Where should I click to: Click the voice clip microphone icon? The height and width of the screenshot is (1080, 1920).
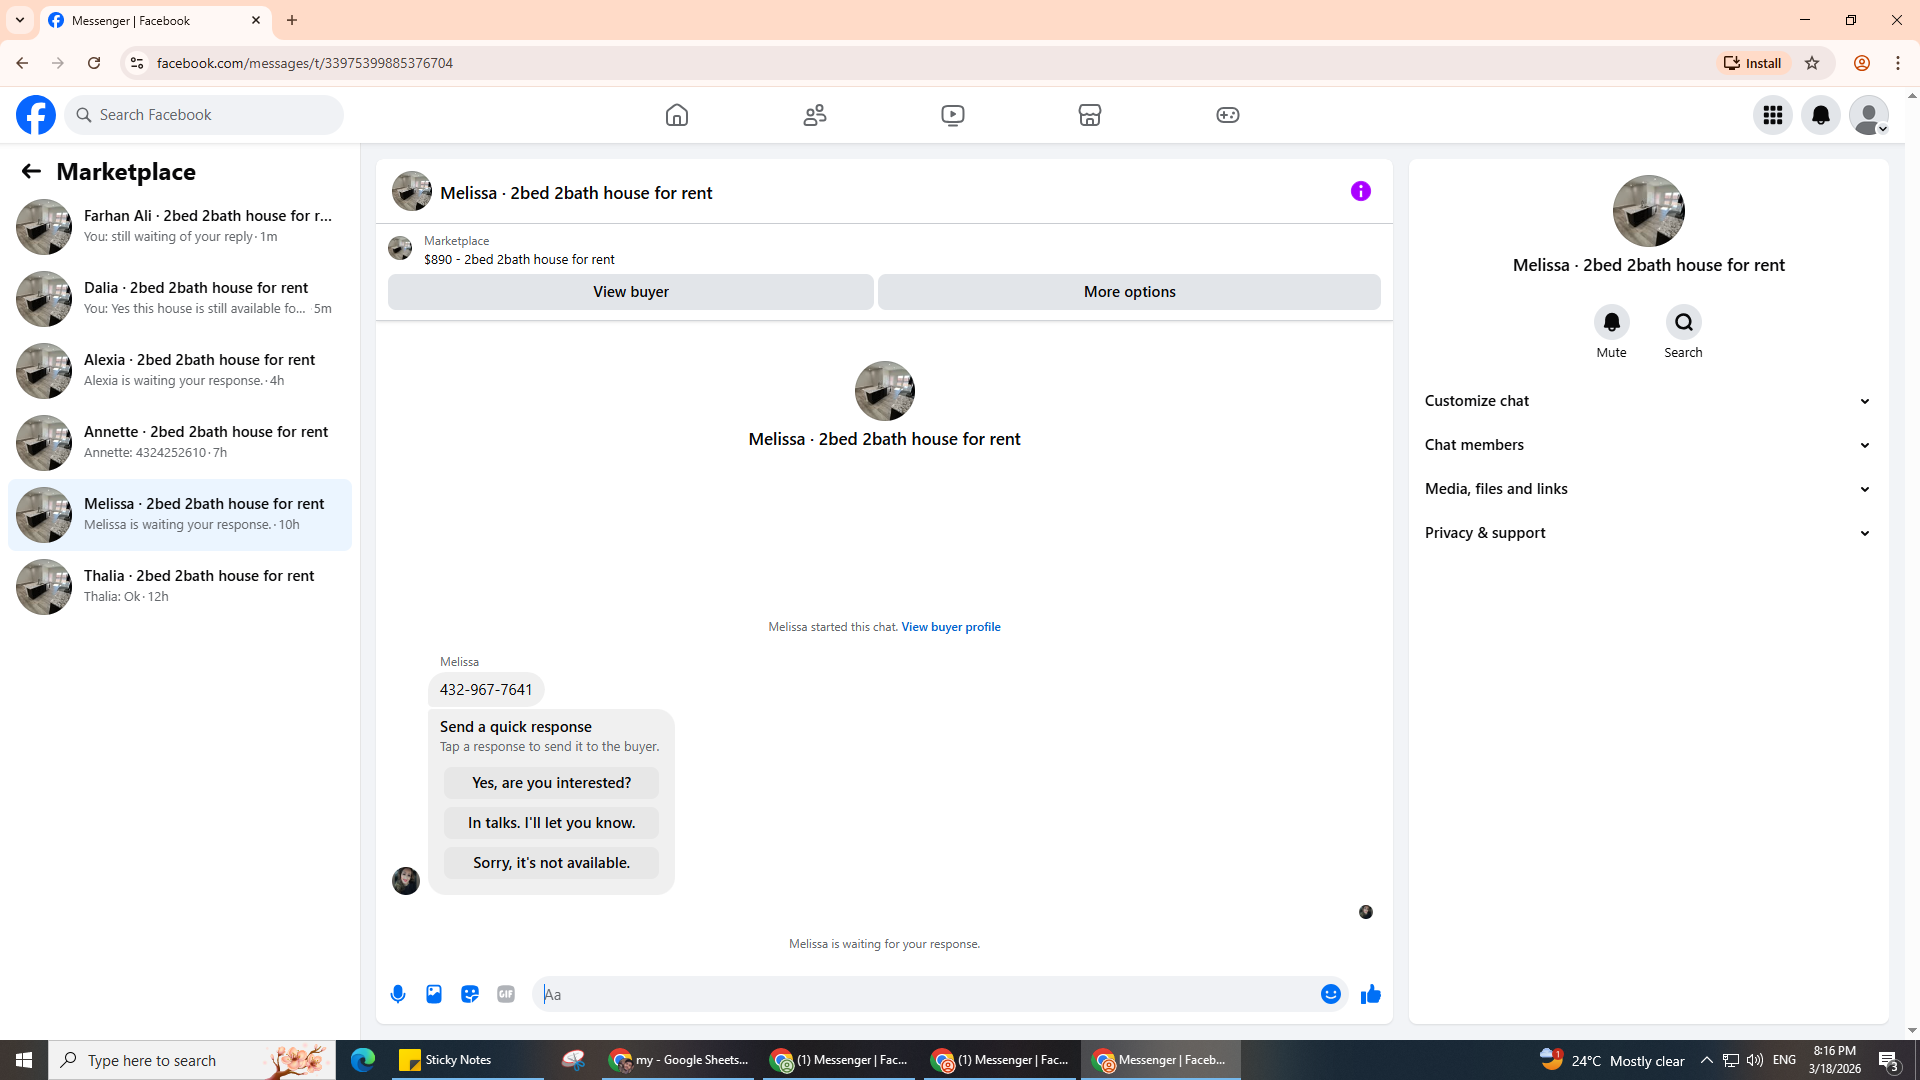(x=398, y=994)
